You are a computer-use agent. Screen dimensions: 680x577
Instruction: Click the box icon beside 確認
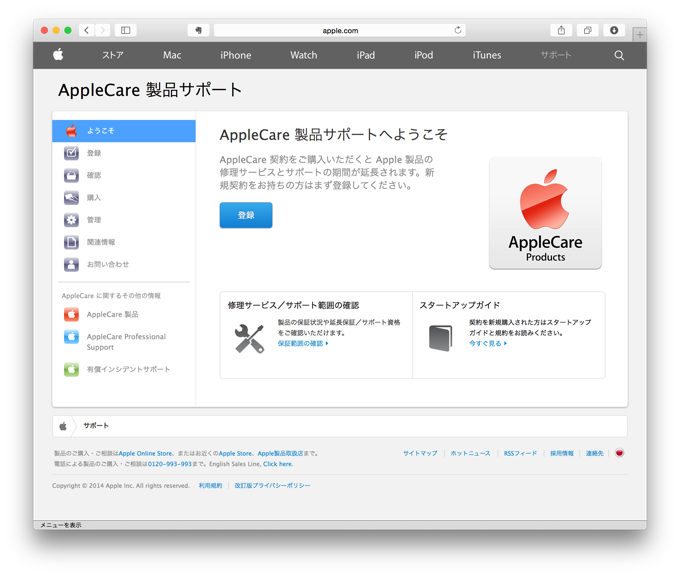pos(72,175)
